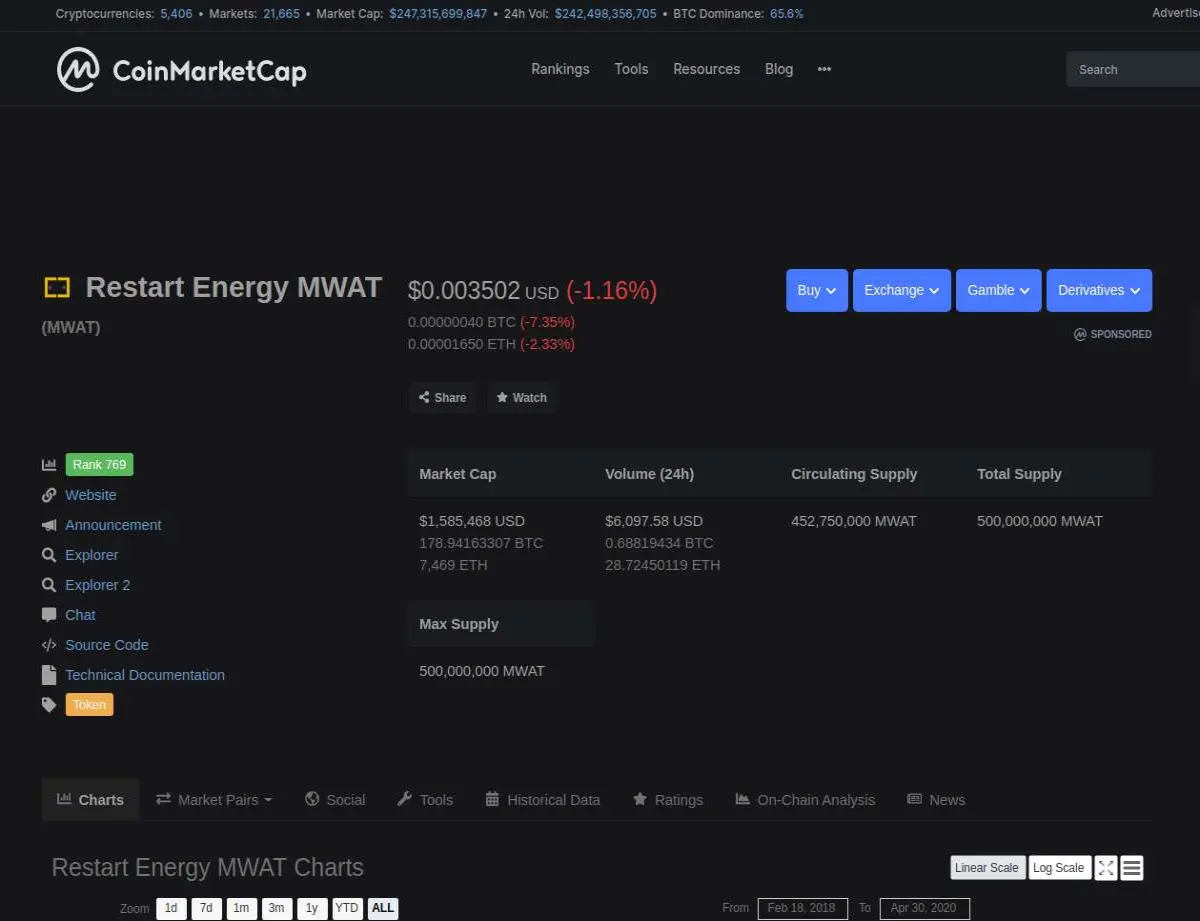Set chart zoom to ALL
Image resolution: width=1200 pixels, height=921 pixels.
[383, 908]
